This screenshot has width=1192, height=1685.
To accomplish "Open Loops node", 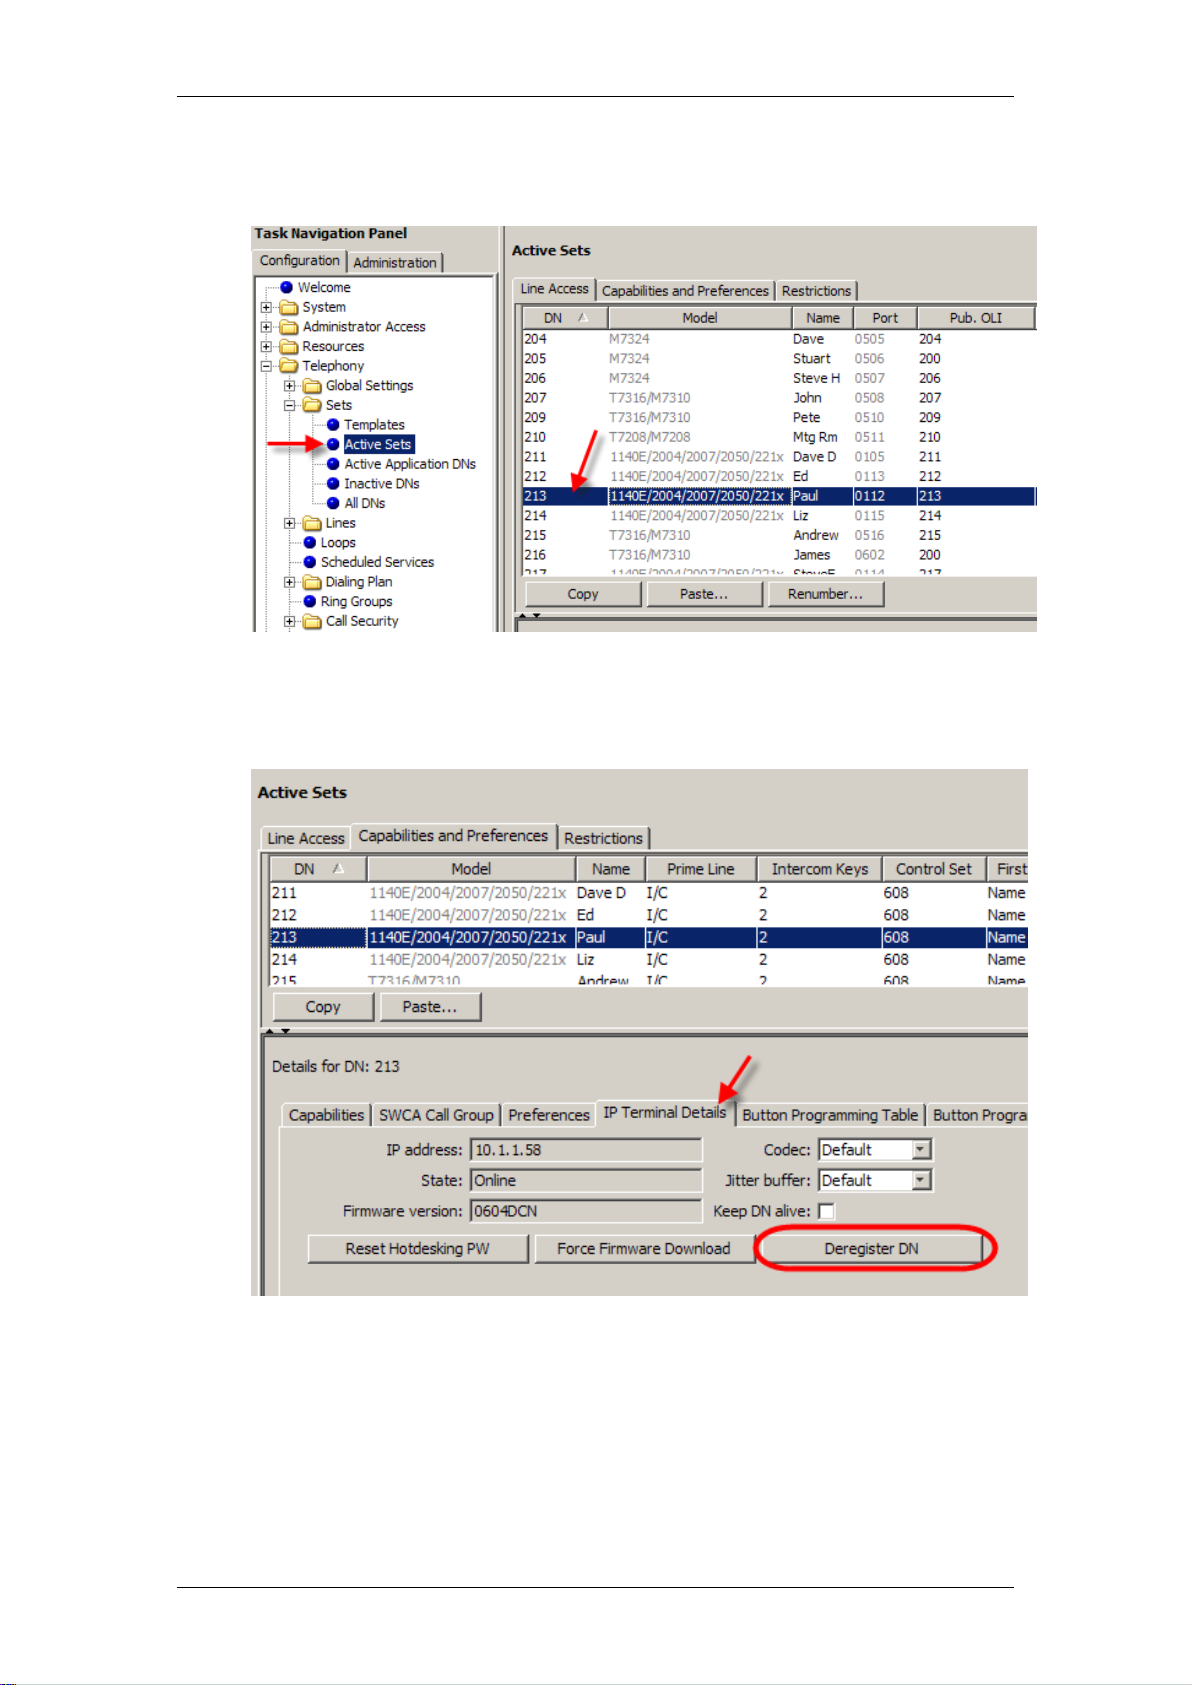I will [338, 542].
